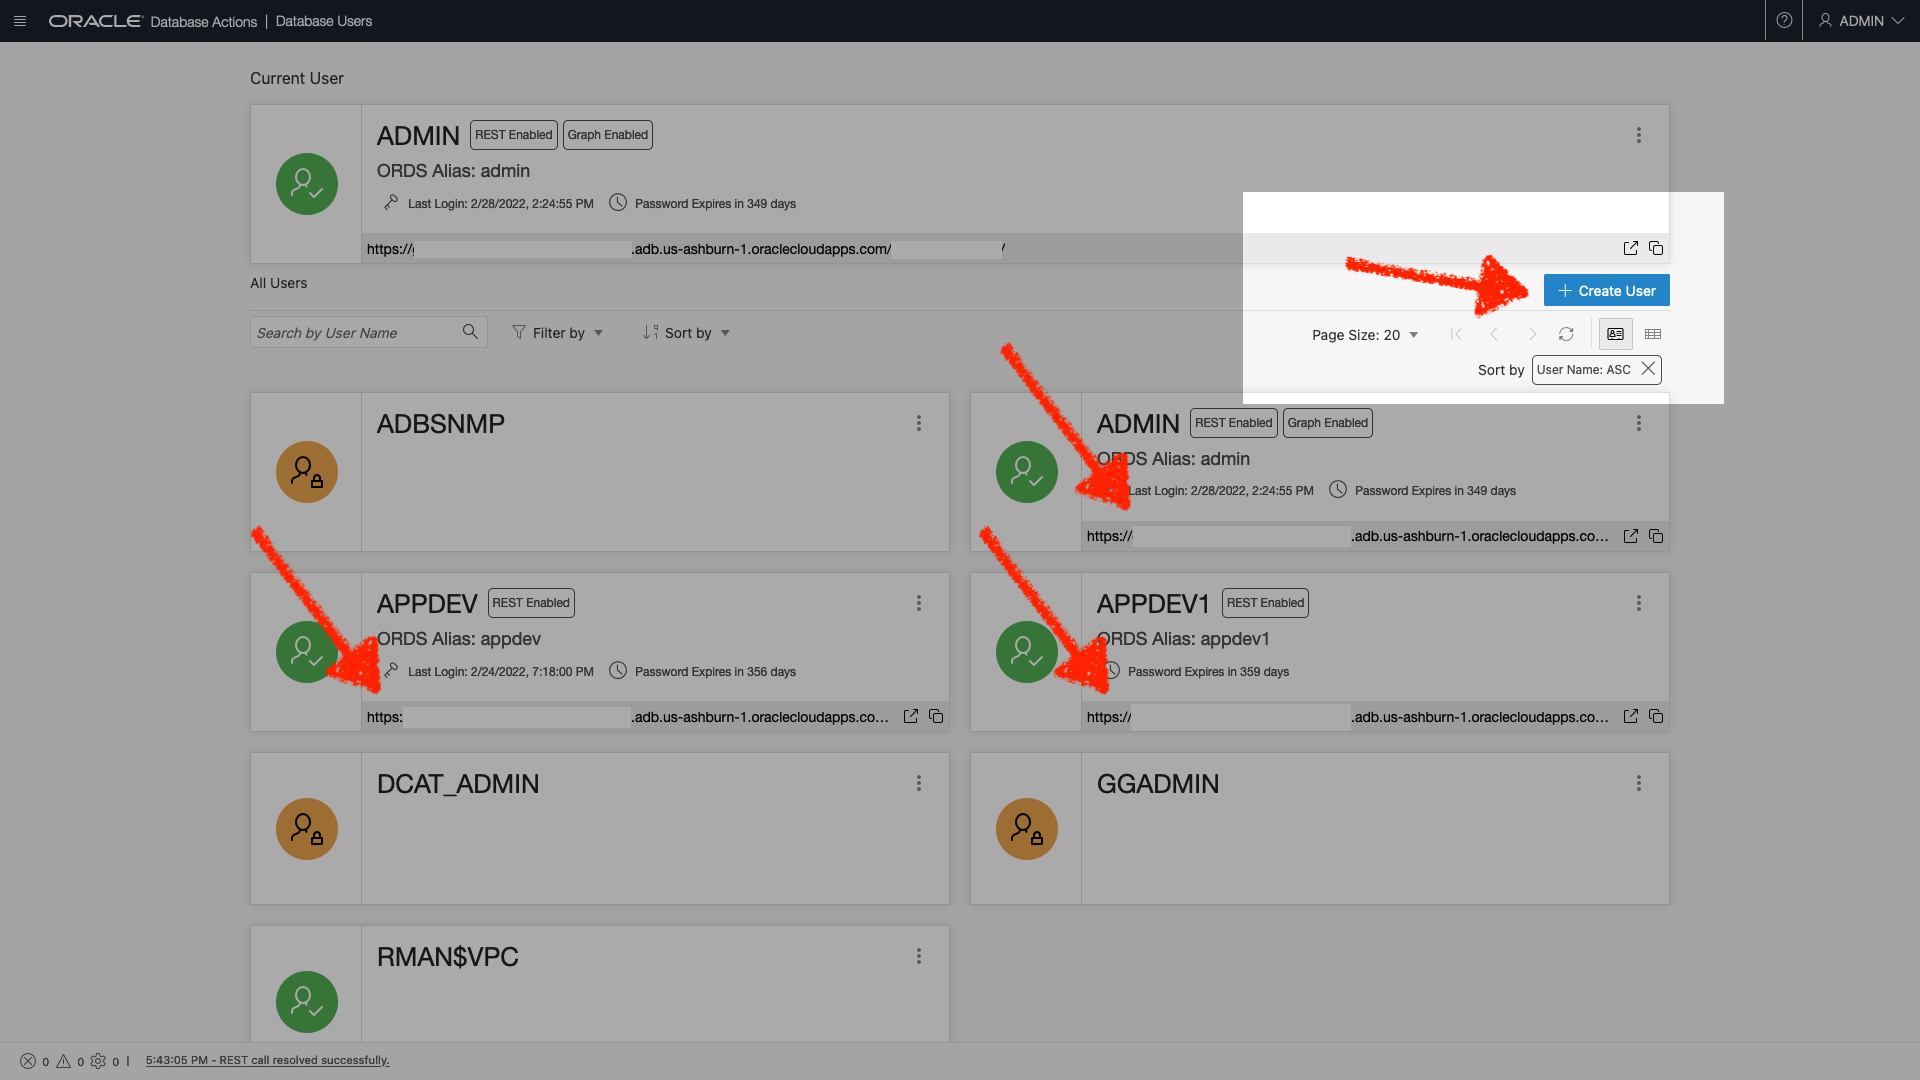Open the Sort by dropdown

[x=686, y=332]
